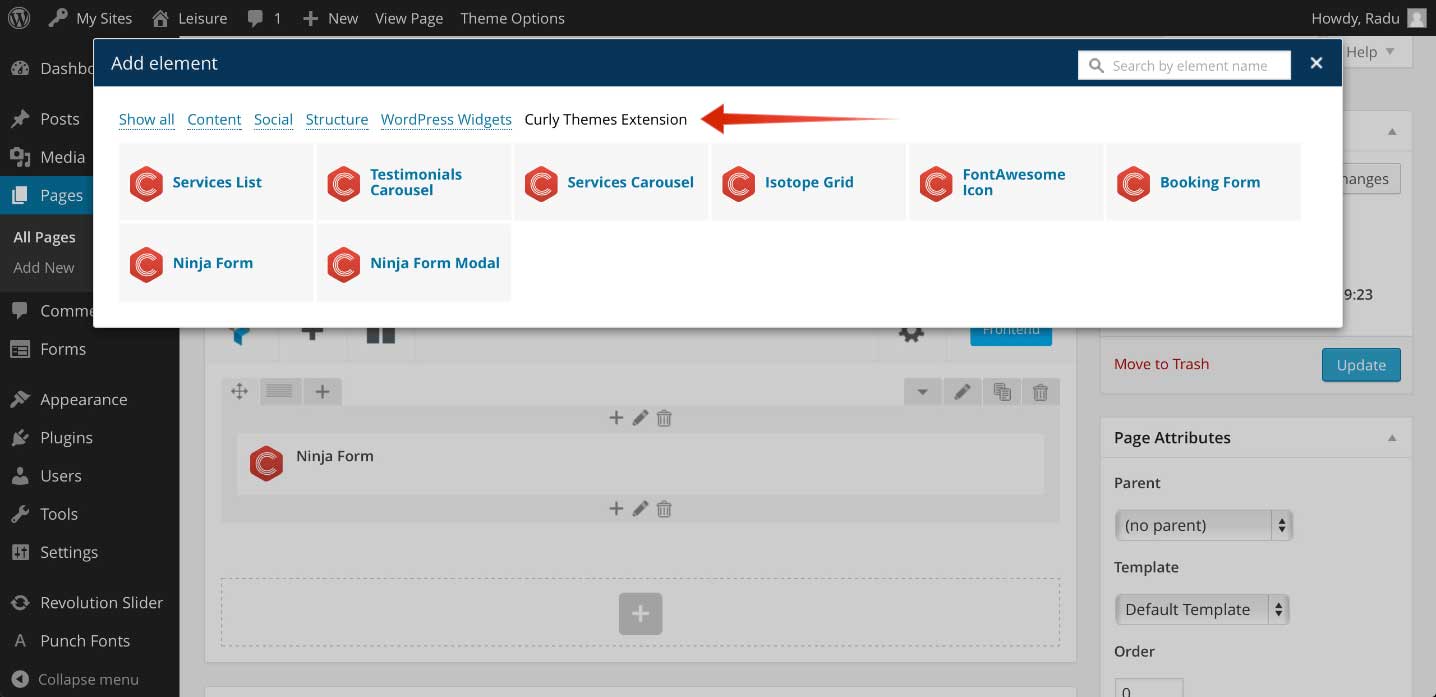The width and height of the screenshot is (1436, 697).
Task: Click the Update button
Action: pyautogui.click(x=1361, y=365)
